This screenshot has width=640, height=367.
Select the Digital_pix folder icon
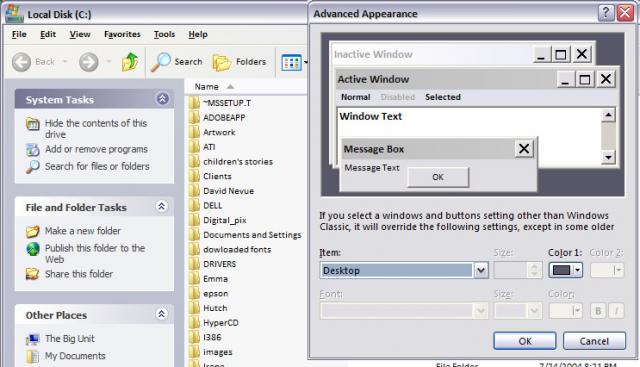[x=194, y=220]
